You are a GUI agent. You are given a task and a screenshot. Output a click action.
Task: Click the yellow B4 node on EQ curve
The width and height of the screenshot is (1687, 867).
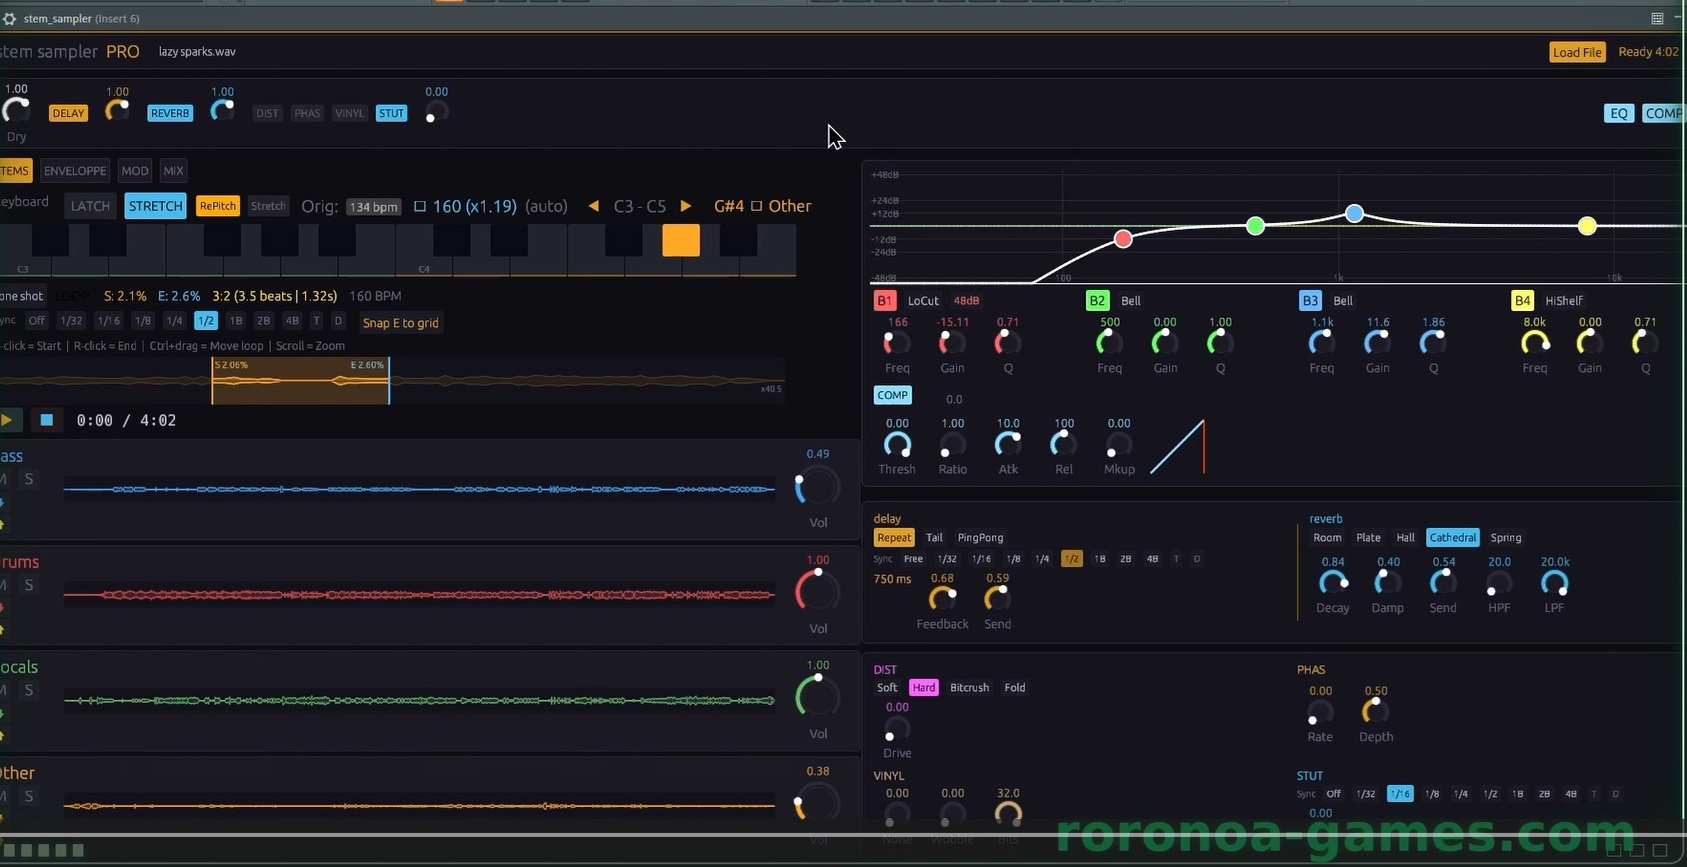pos(1587,226)
